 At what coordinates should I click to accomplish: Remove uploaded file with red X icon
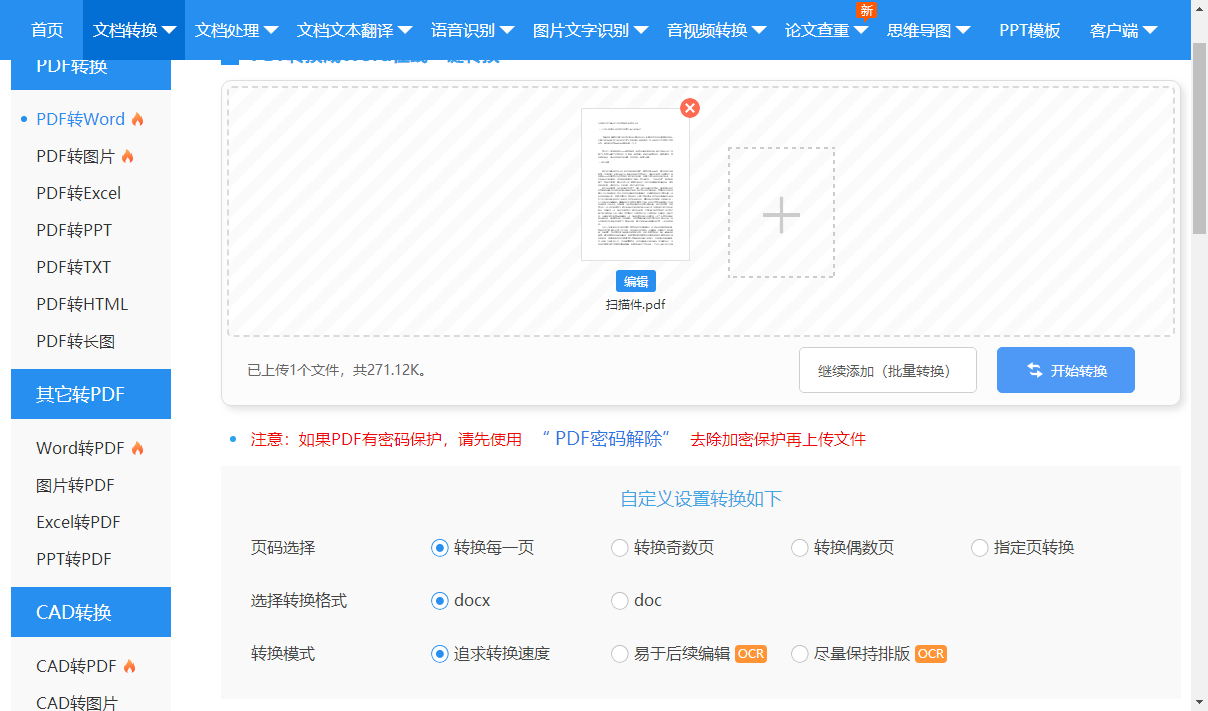[689, 108]
